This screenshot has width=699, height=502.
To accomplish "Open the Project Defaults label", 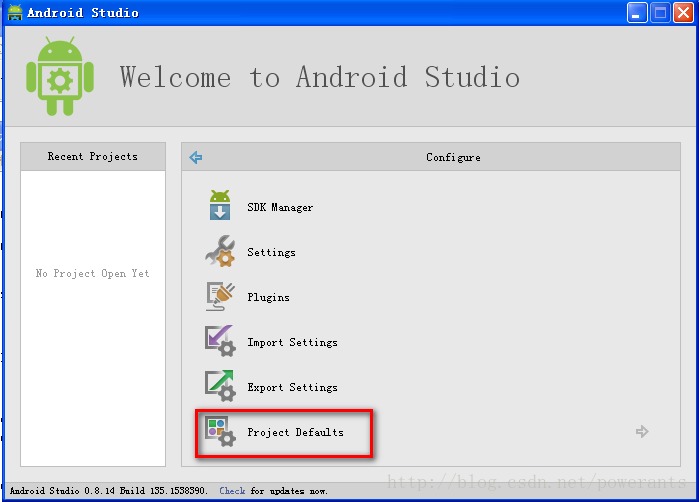I will tap(296, 432).
